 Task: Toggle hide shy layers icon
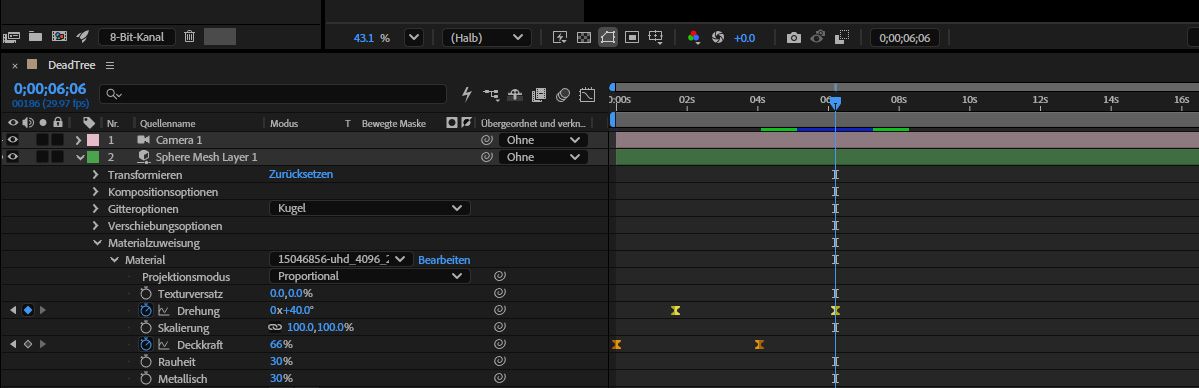coord(515,95)
